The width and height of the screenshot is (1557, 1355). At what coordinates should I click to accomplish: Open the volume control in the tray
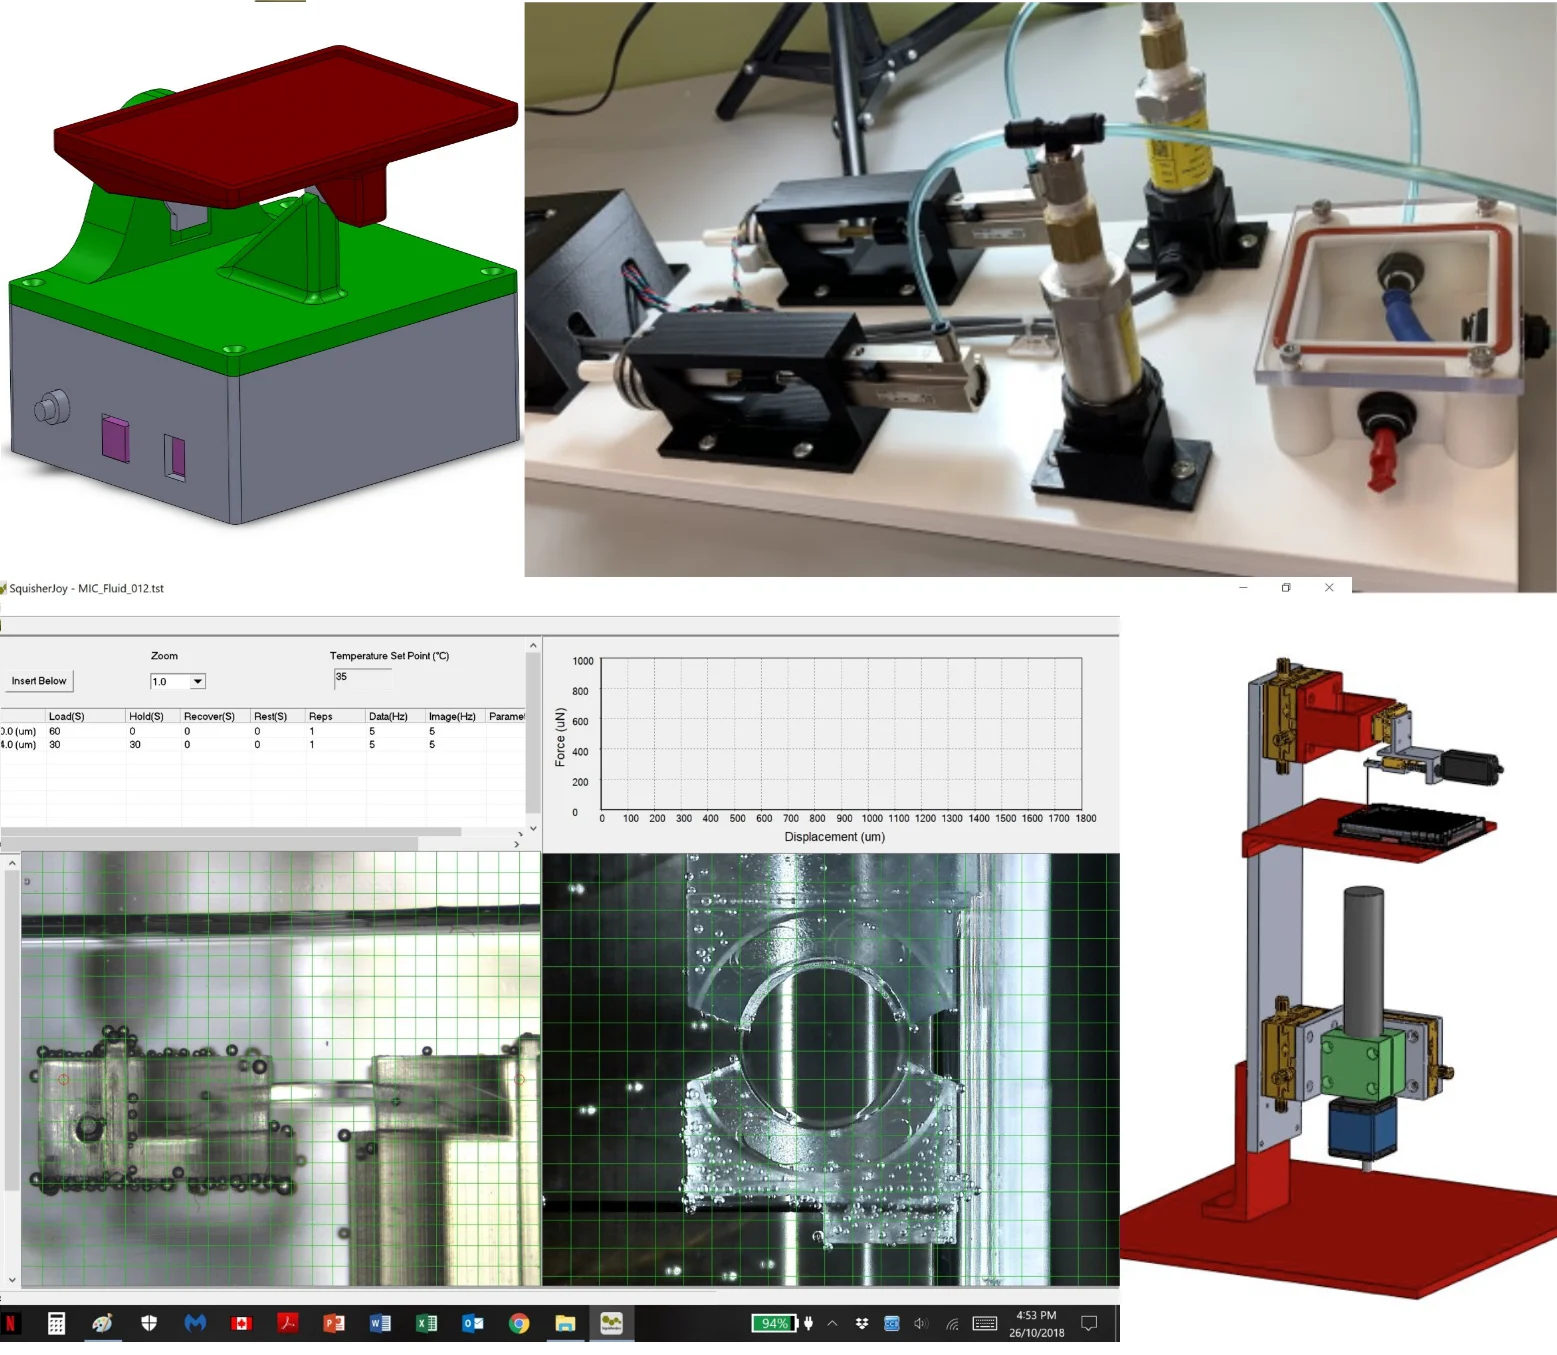(921, 1323)
